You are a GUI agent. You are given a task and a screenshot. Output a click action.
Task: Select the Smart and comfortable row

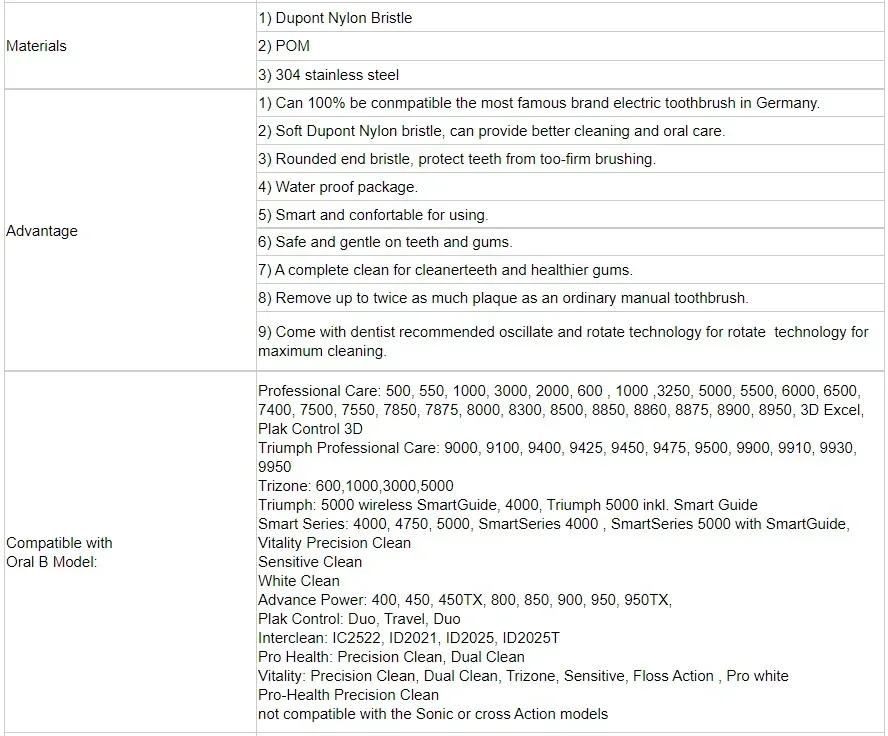[x=373, y=215]
